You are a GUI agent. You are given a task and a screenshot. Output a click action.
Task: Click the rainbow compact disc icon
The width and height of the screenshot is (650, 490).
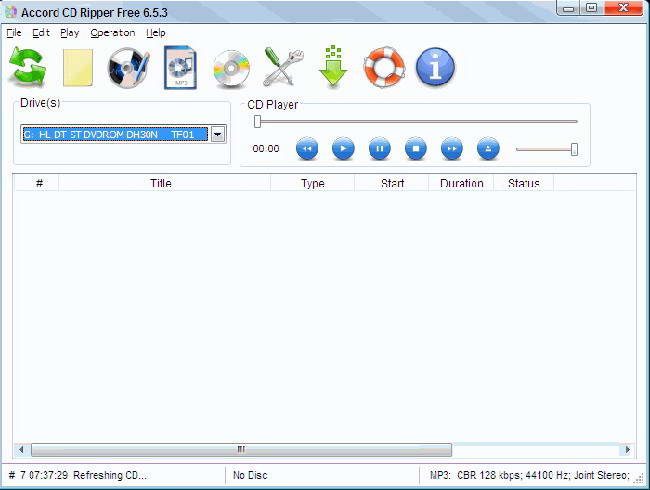coord(232,68)
